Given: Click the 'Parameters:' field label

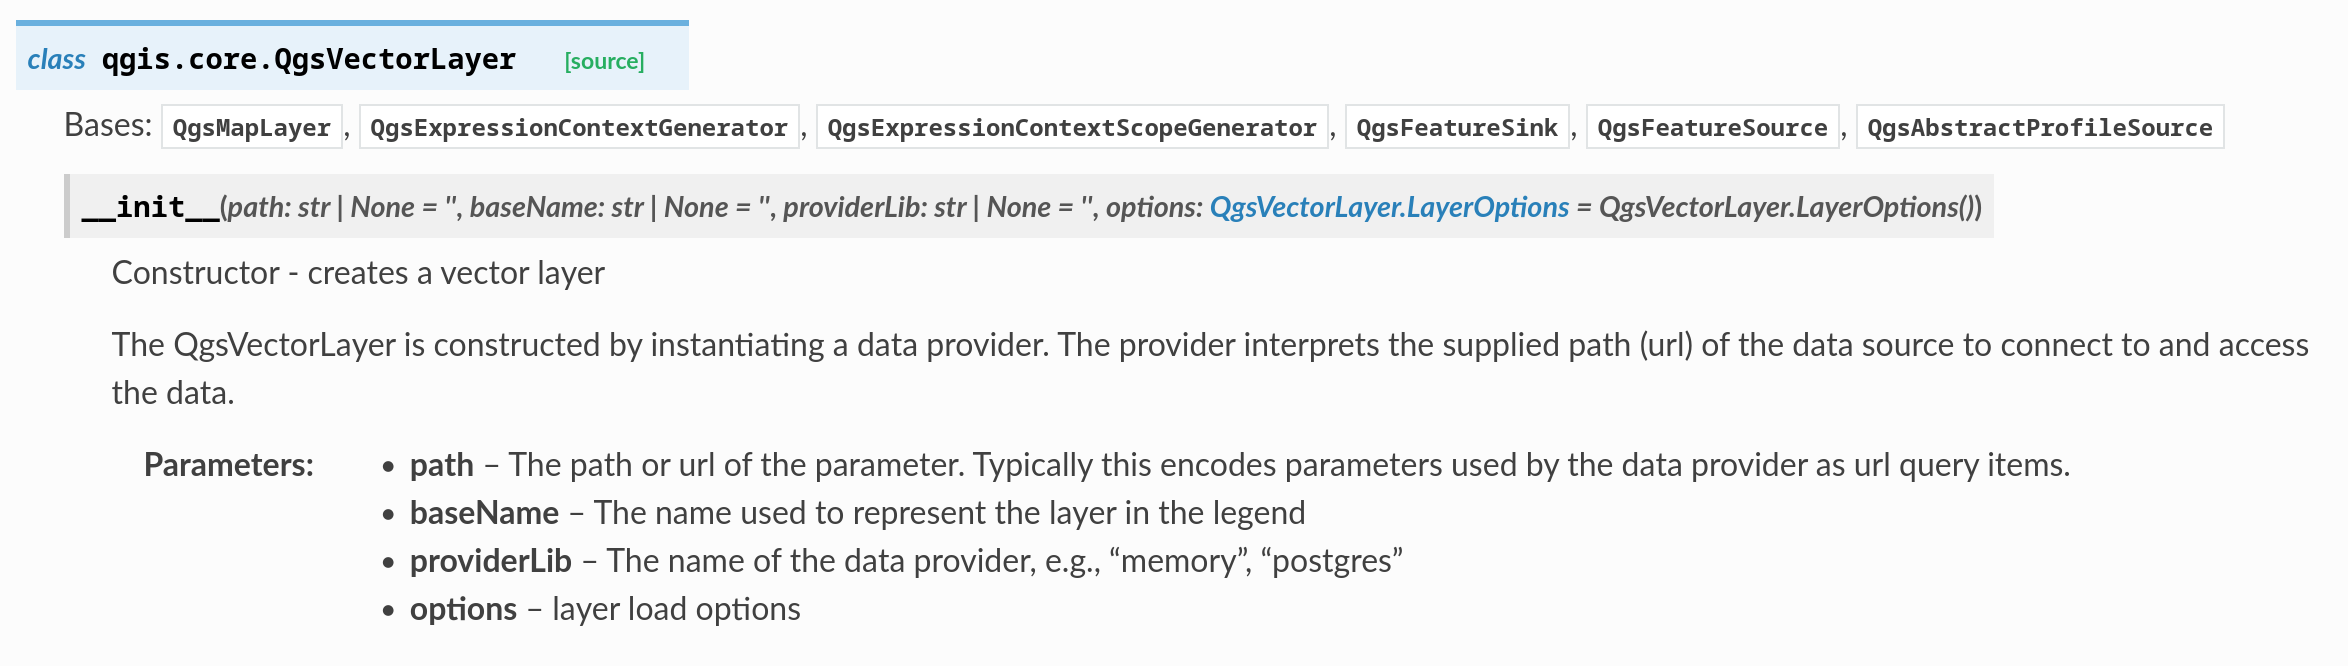Looking at the screenshot, I should point(228,465).
